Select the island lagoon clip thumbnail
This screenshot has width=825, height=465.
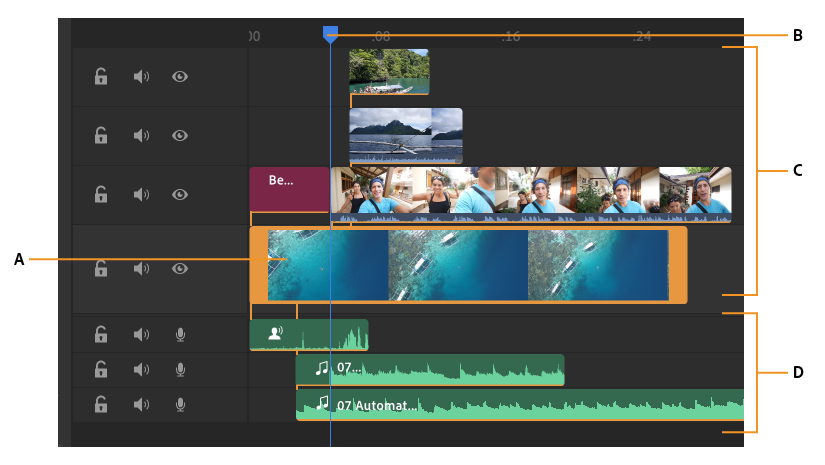coord(389,72)
